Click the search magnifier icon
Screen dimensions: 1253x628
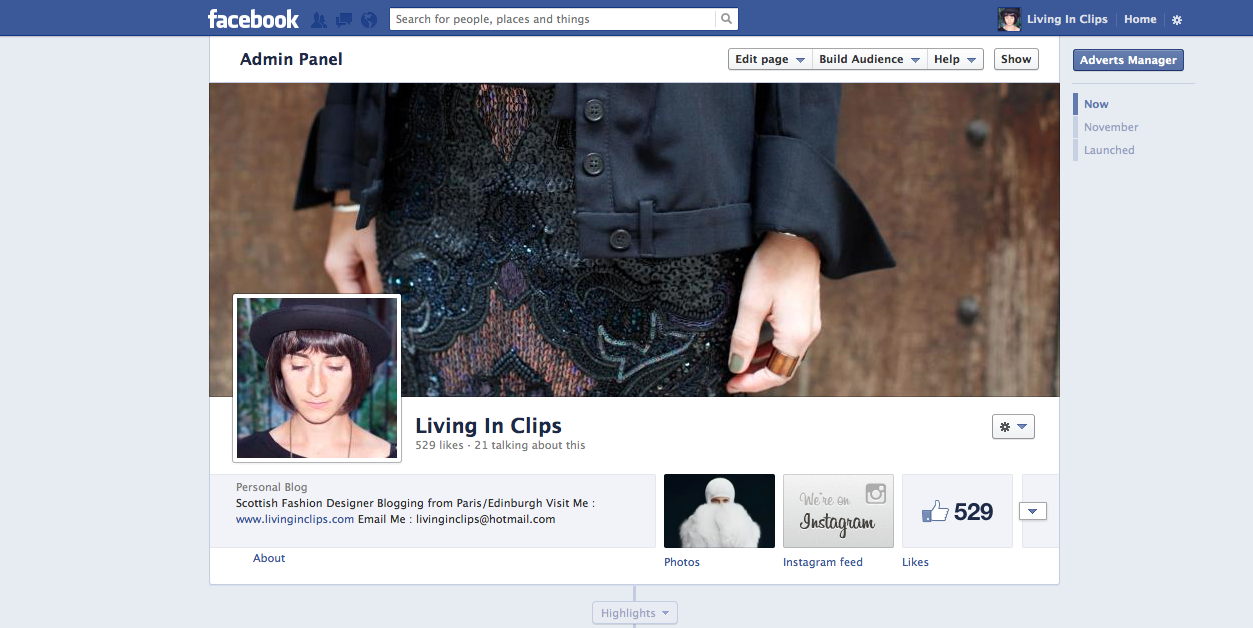pyautogui.click(x=727, y=19)
